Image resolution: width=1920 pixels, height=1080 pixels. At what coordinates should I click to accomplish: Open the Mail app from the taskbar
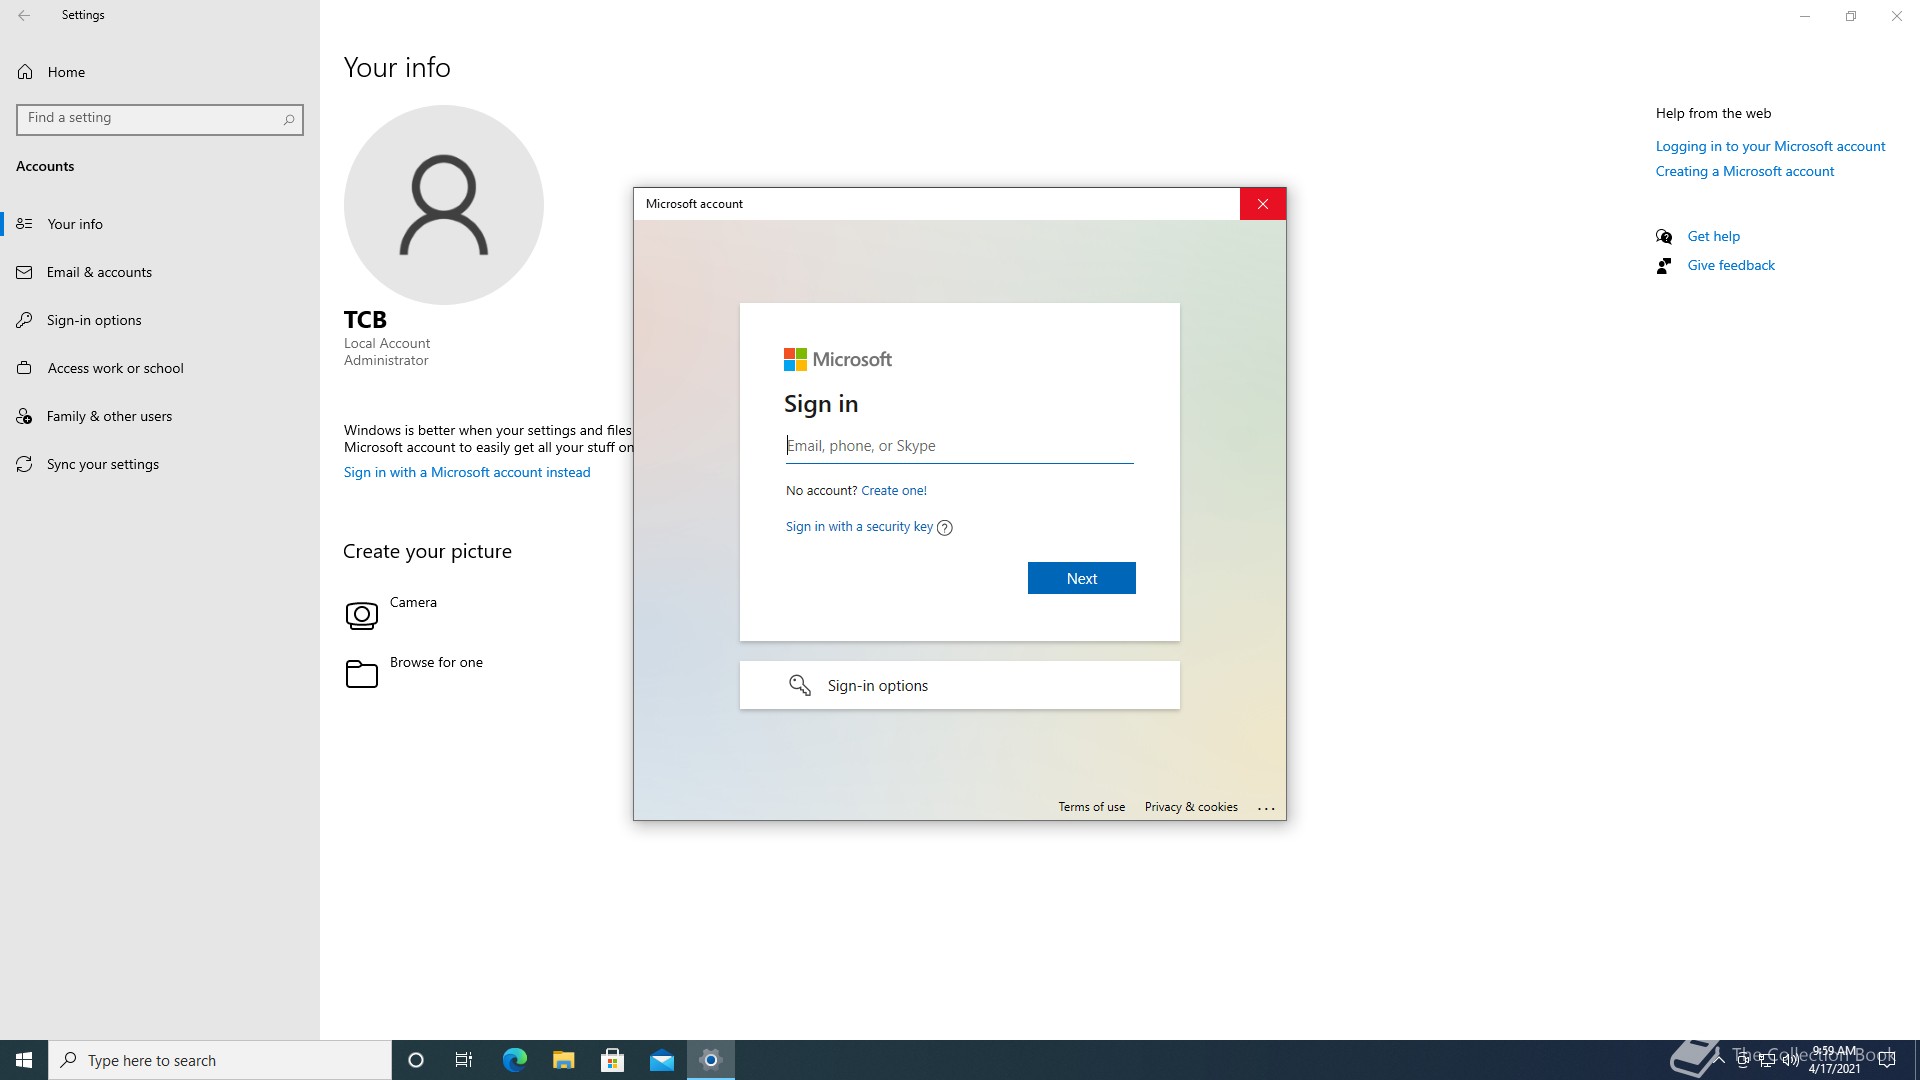coord(661,1060)
